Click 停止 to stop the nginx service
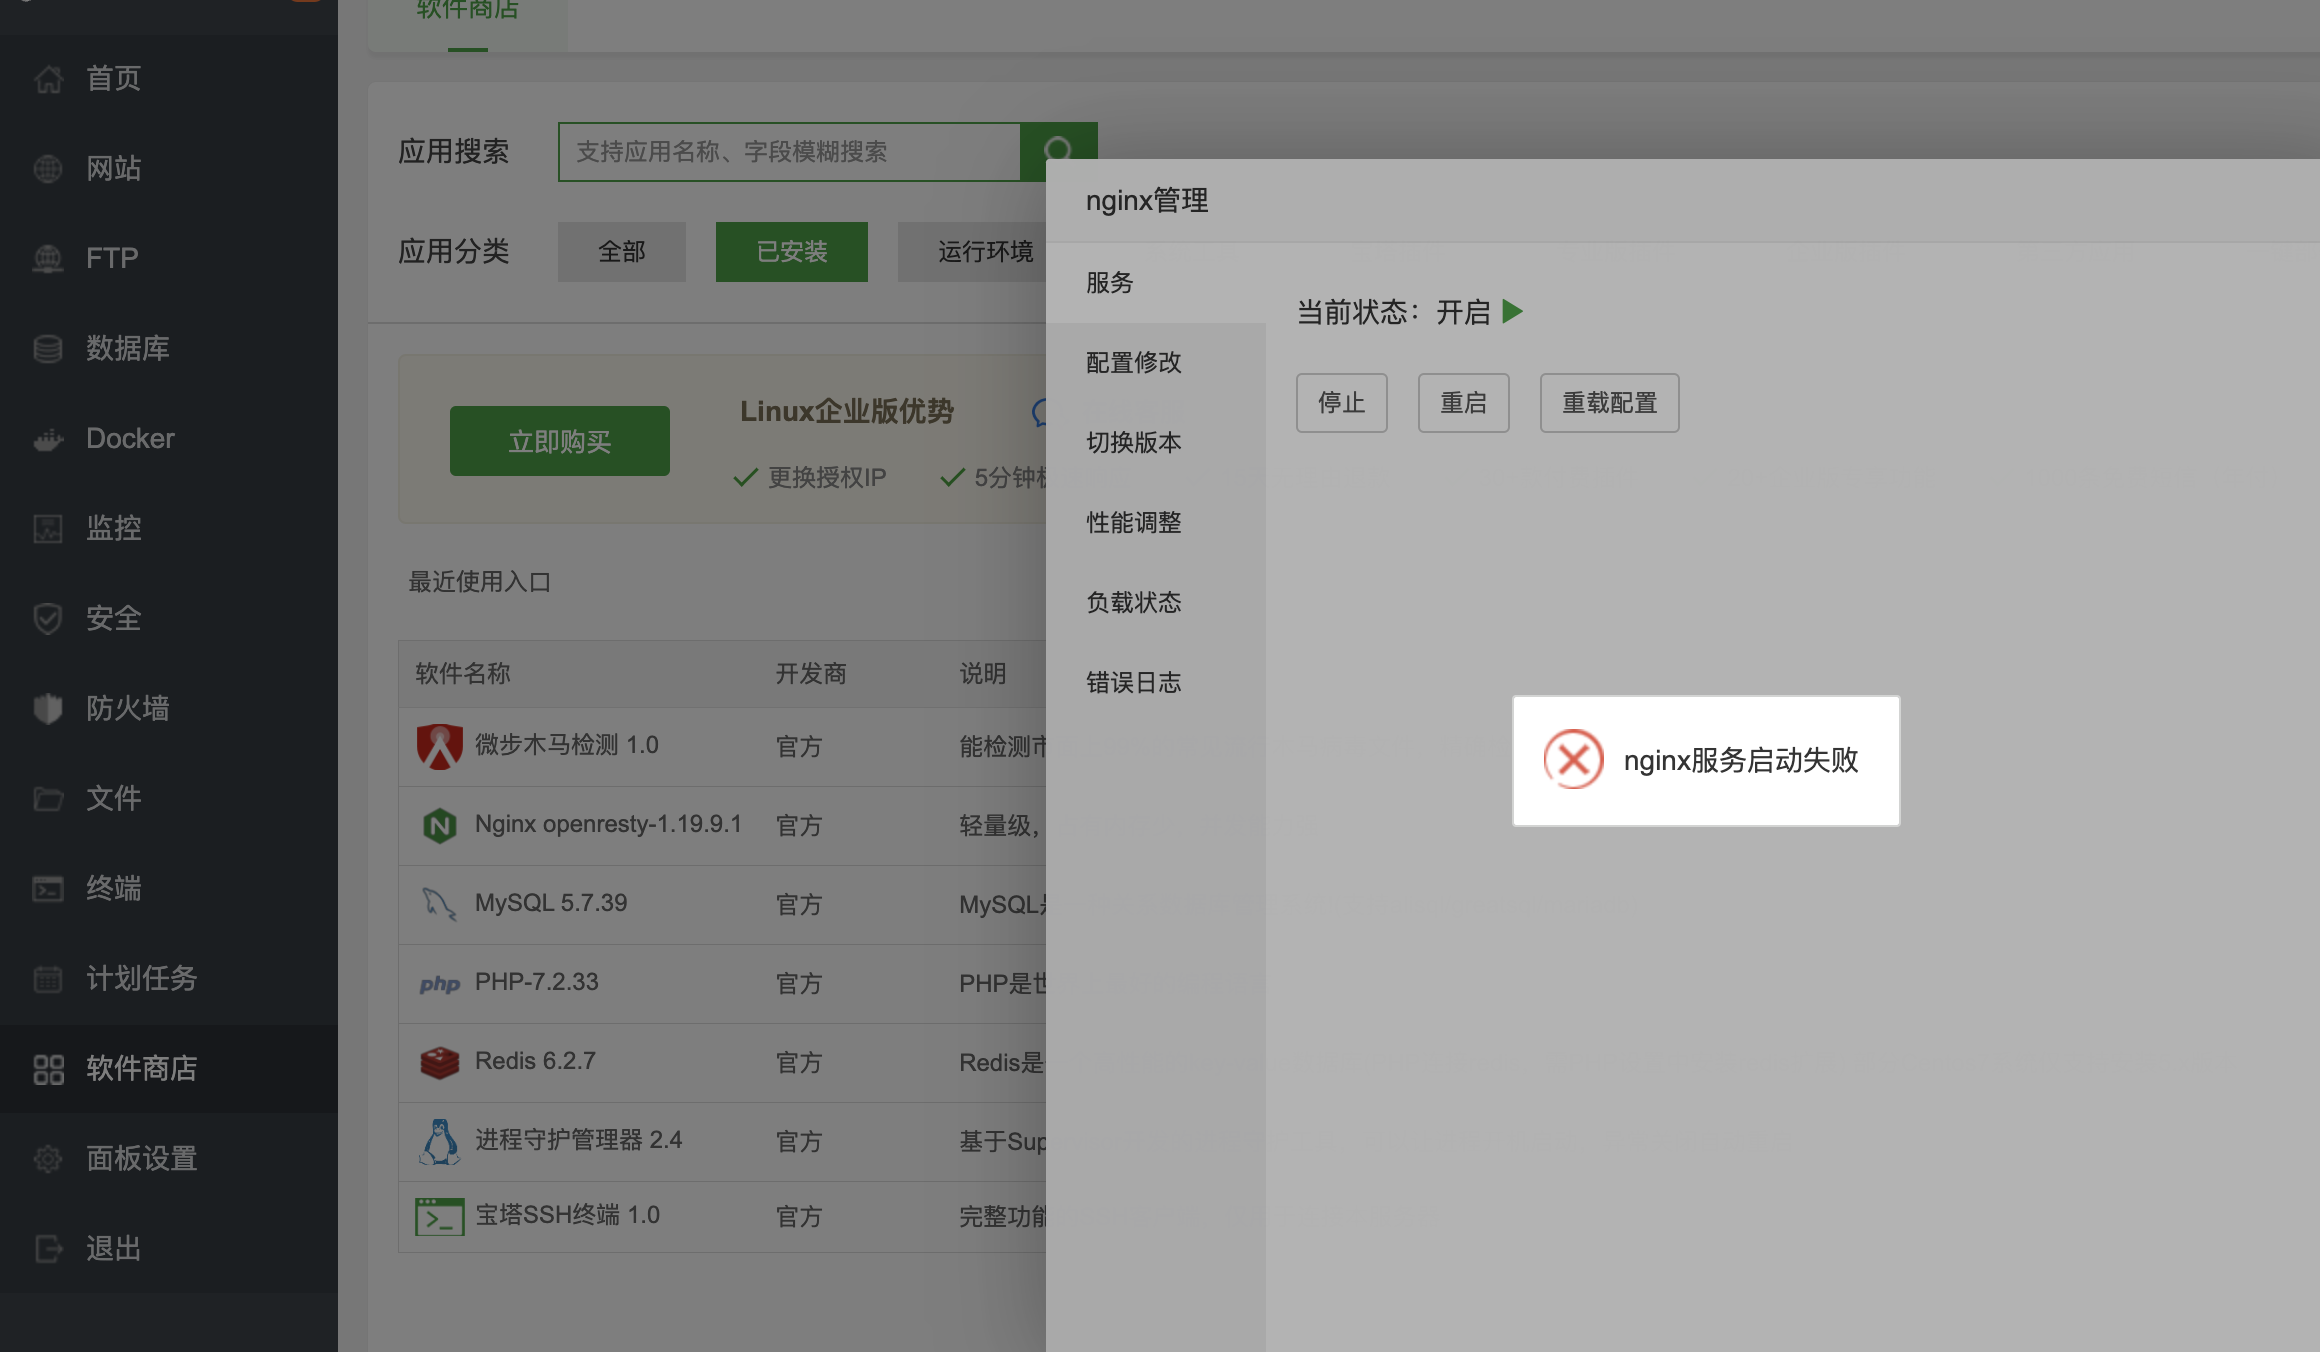 [1341, 402]
